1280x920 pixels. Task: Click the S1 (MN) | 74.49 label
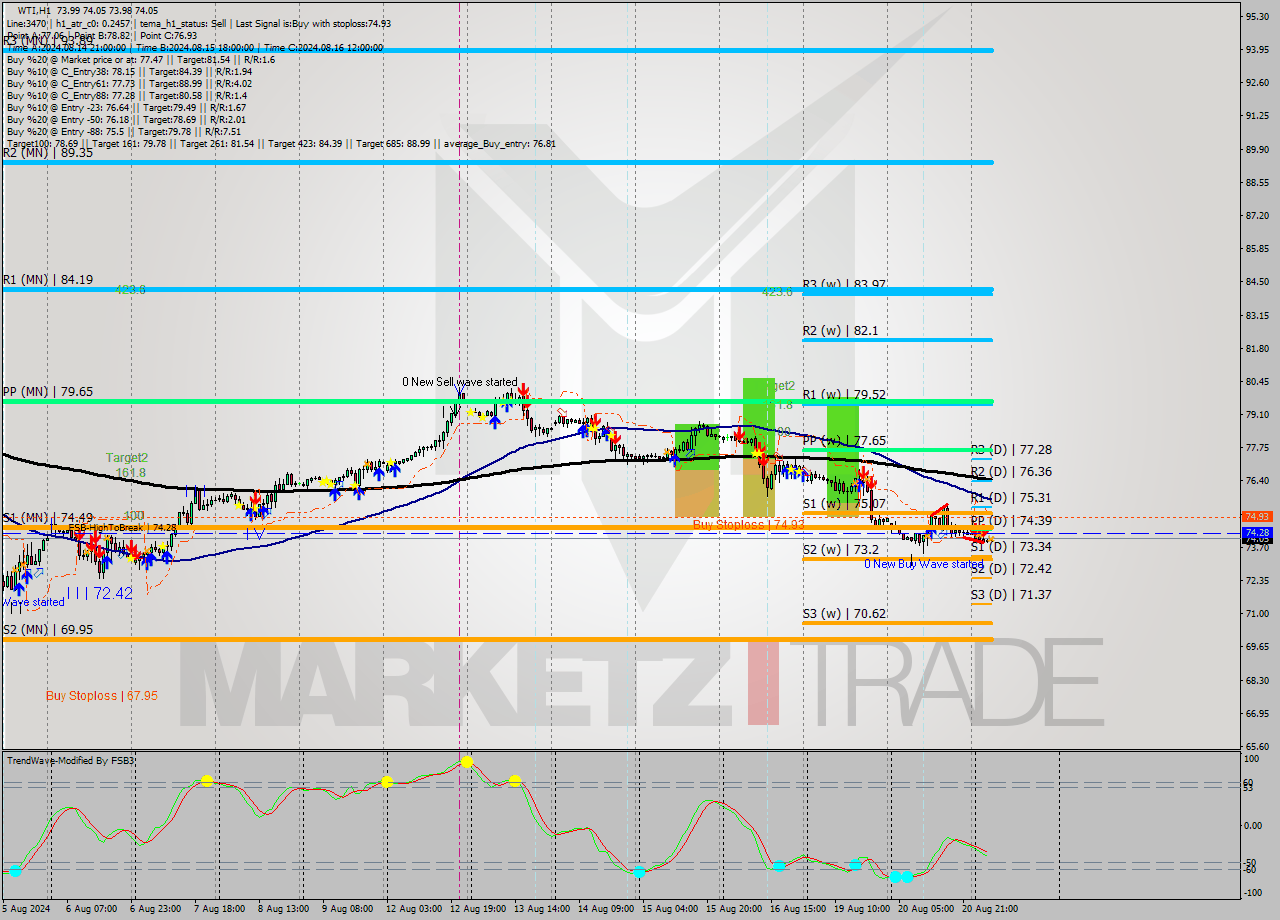pos(47,518)
